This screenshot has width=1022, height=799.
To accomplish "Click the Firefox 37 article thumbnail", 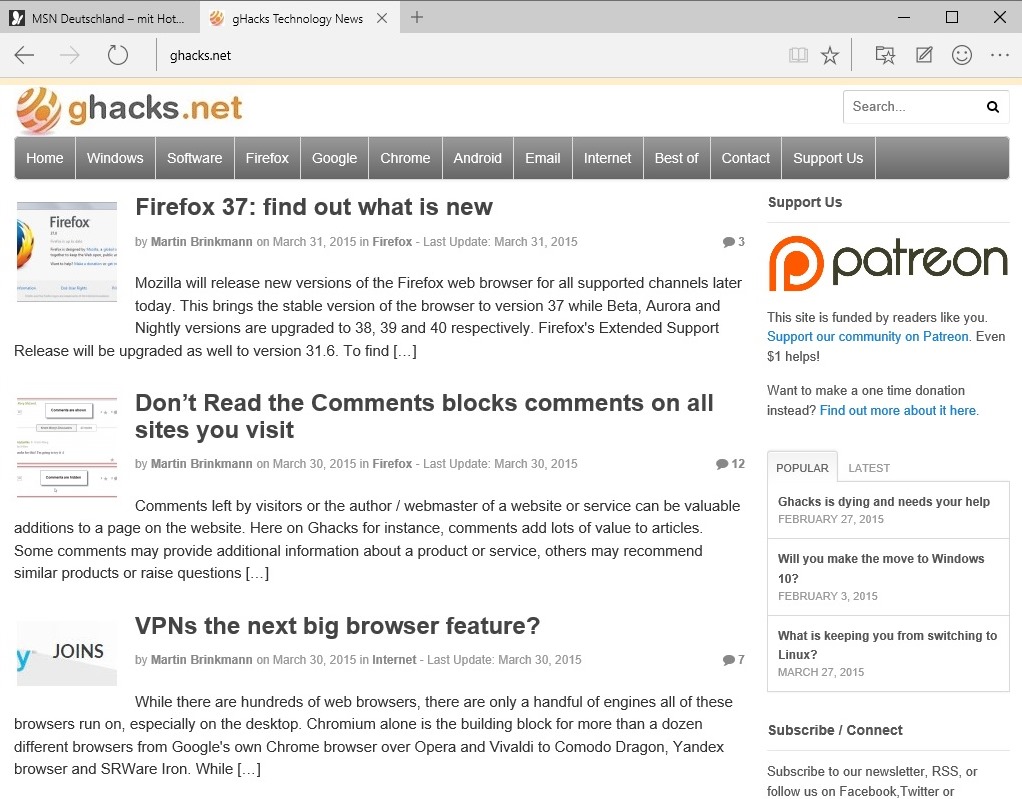I will tap(66, 252).
